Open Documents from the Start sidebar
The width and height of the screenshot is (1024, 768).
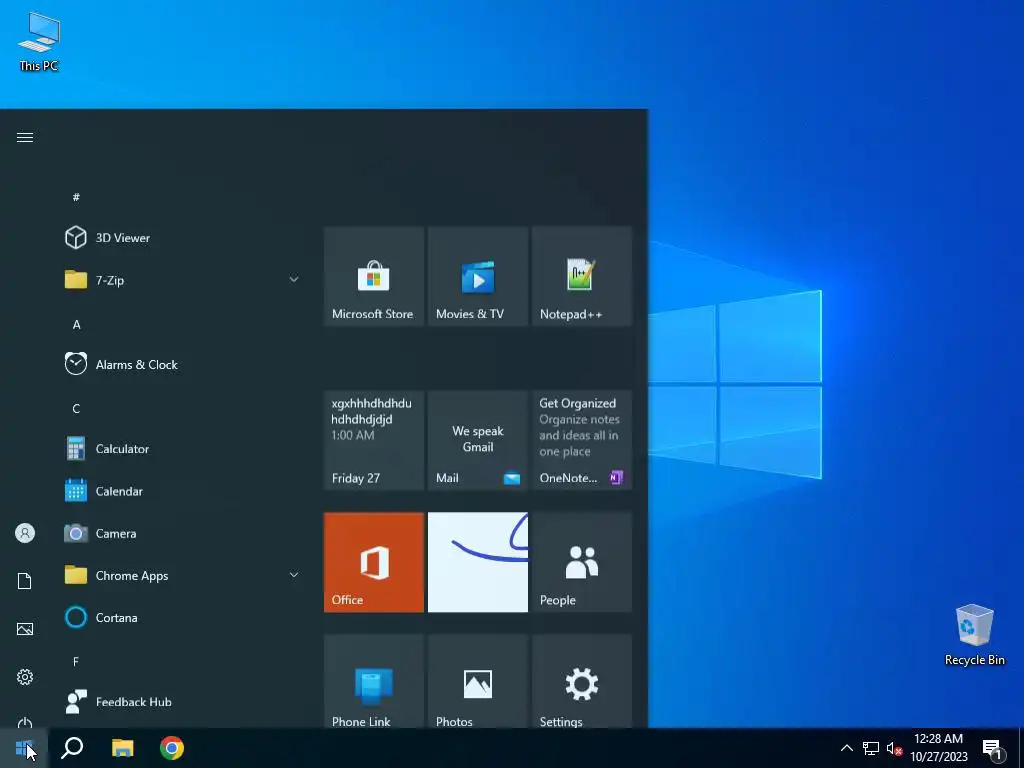pyautogui.click(x=25, y=581)
